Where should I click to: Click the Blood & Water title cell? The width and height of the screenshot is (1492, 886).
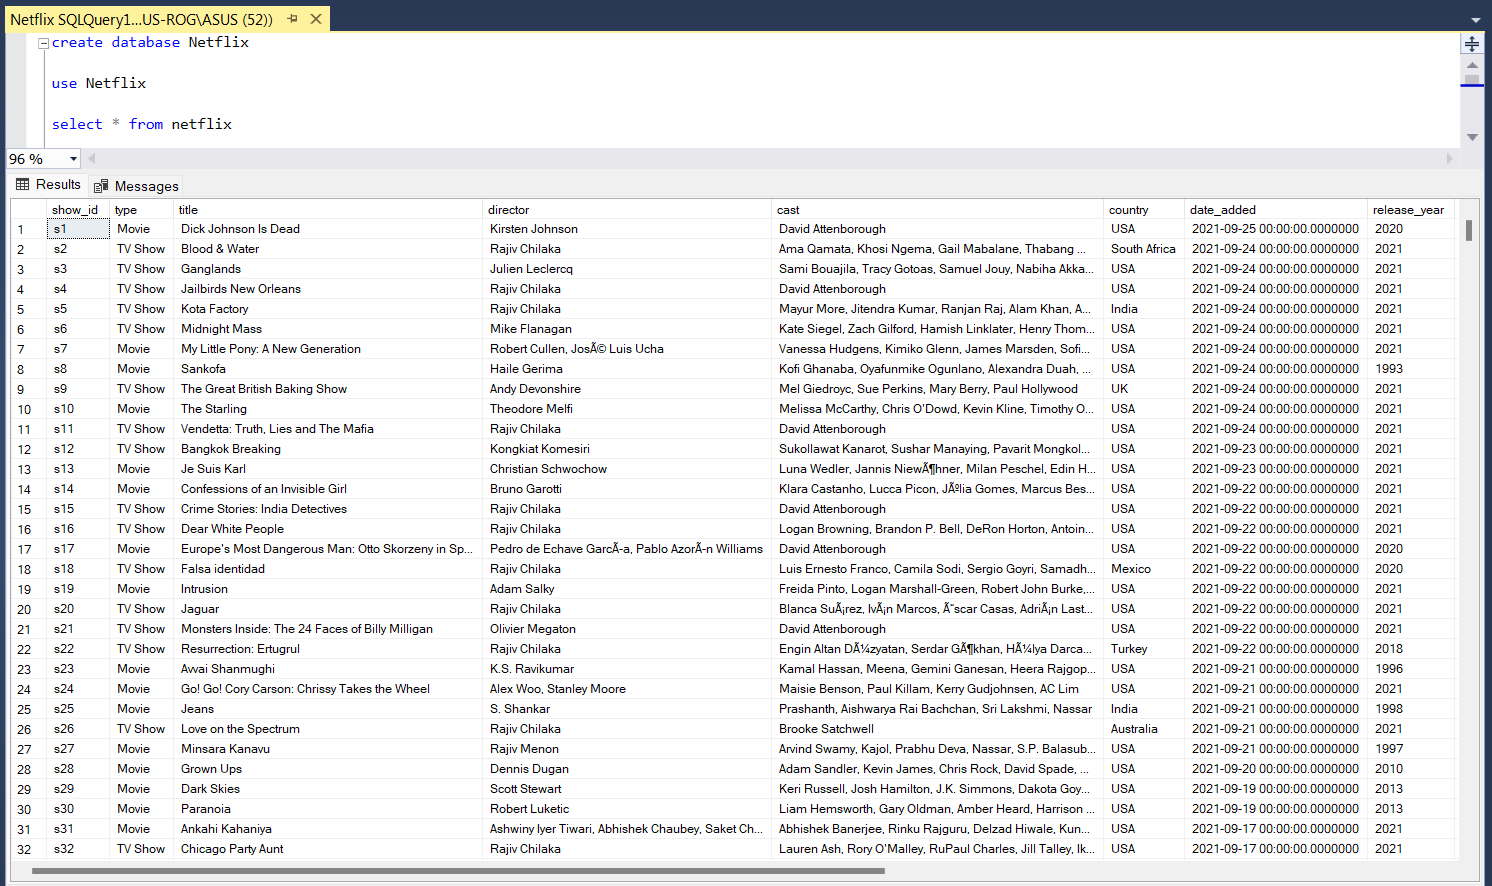click(328, 249)
